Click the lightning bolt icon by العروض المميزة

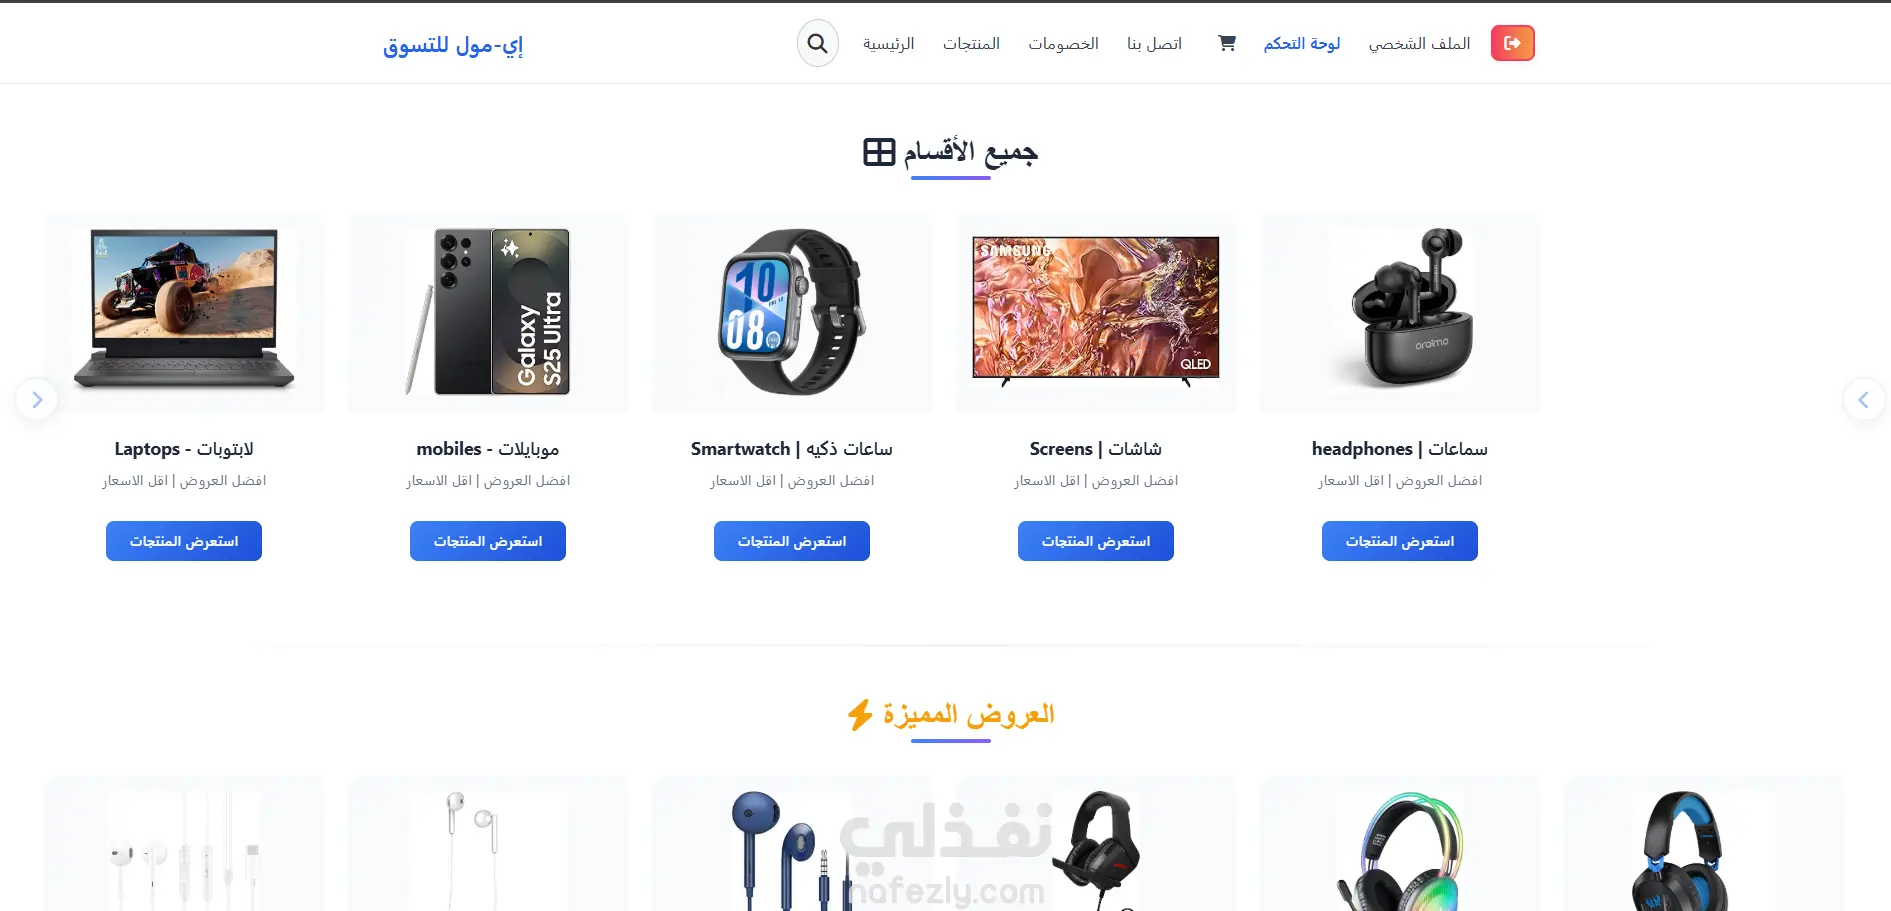tap(860, 714)
